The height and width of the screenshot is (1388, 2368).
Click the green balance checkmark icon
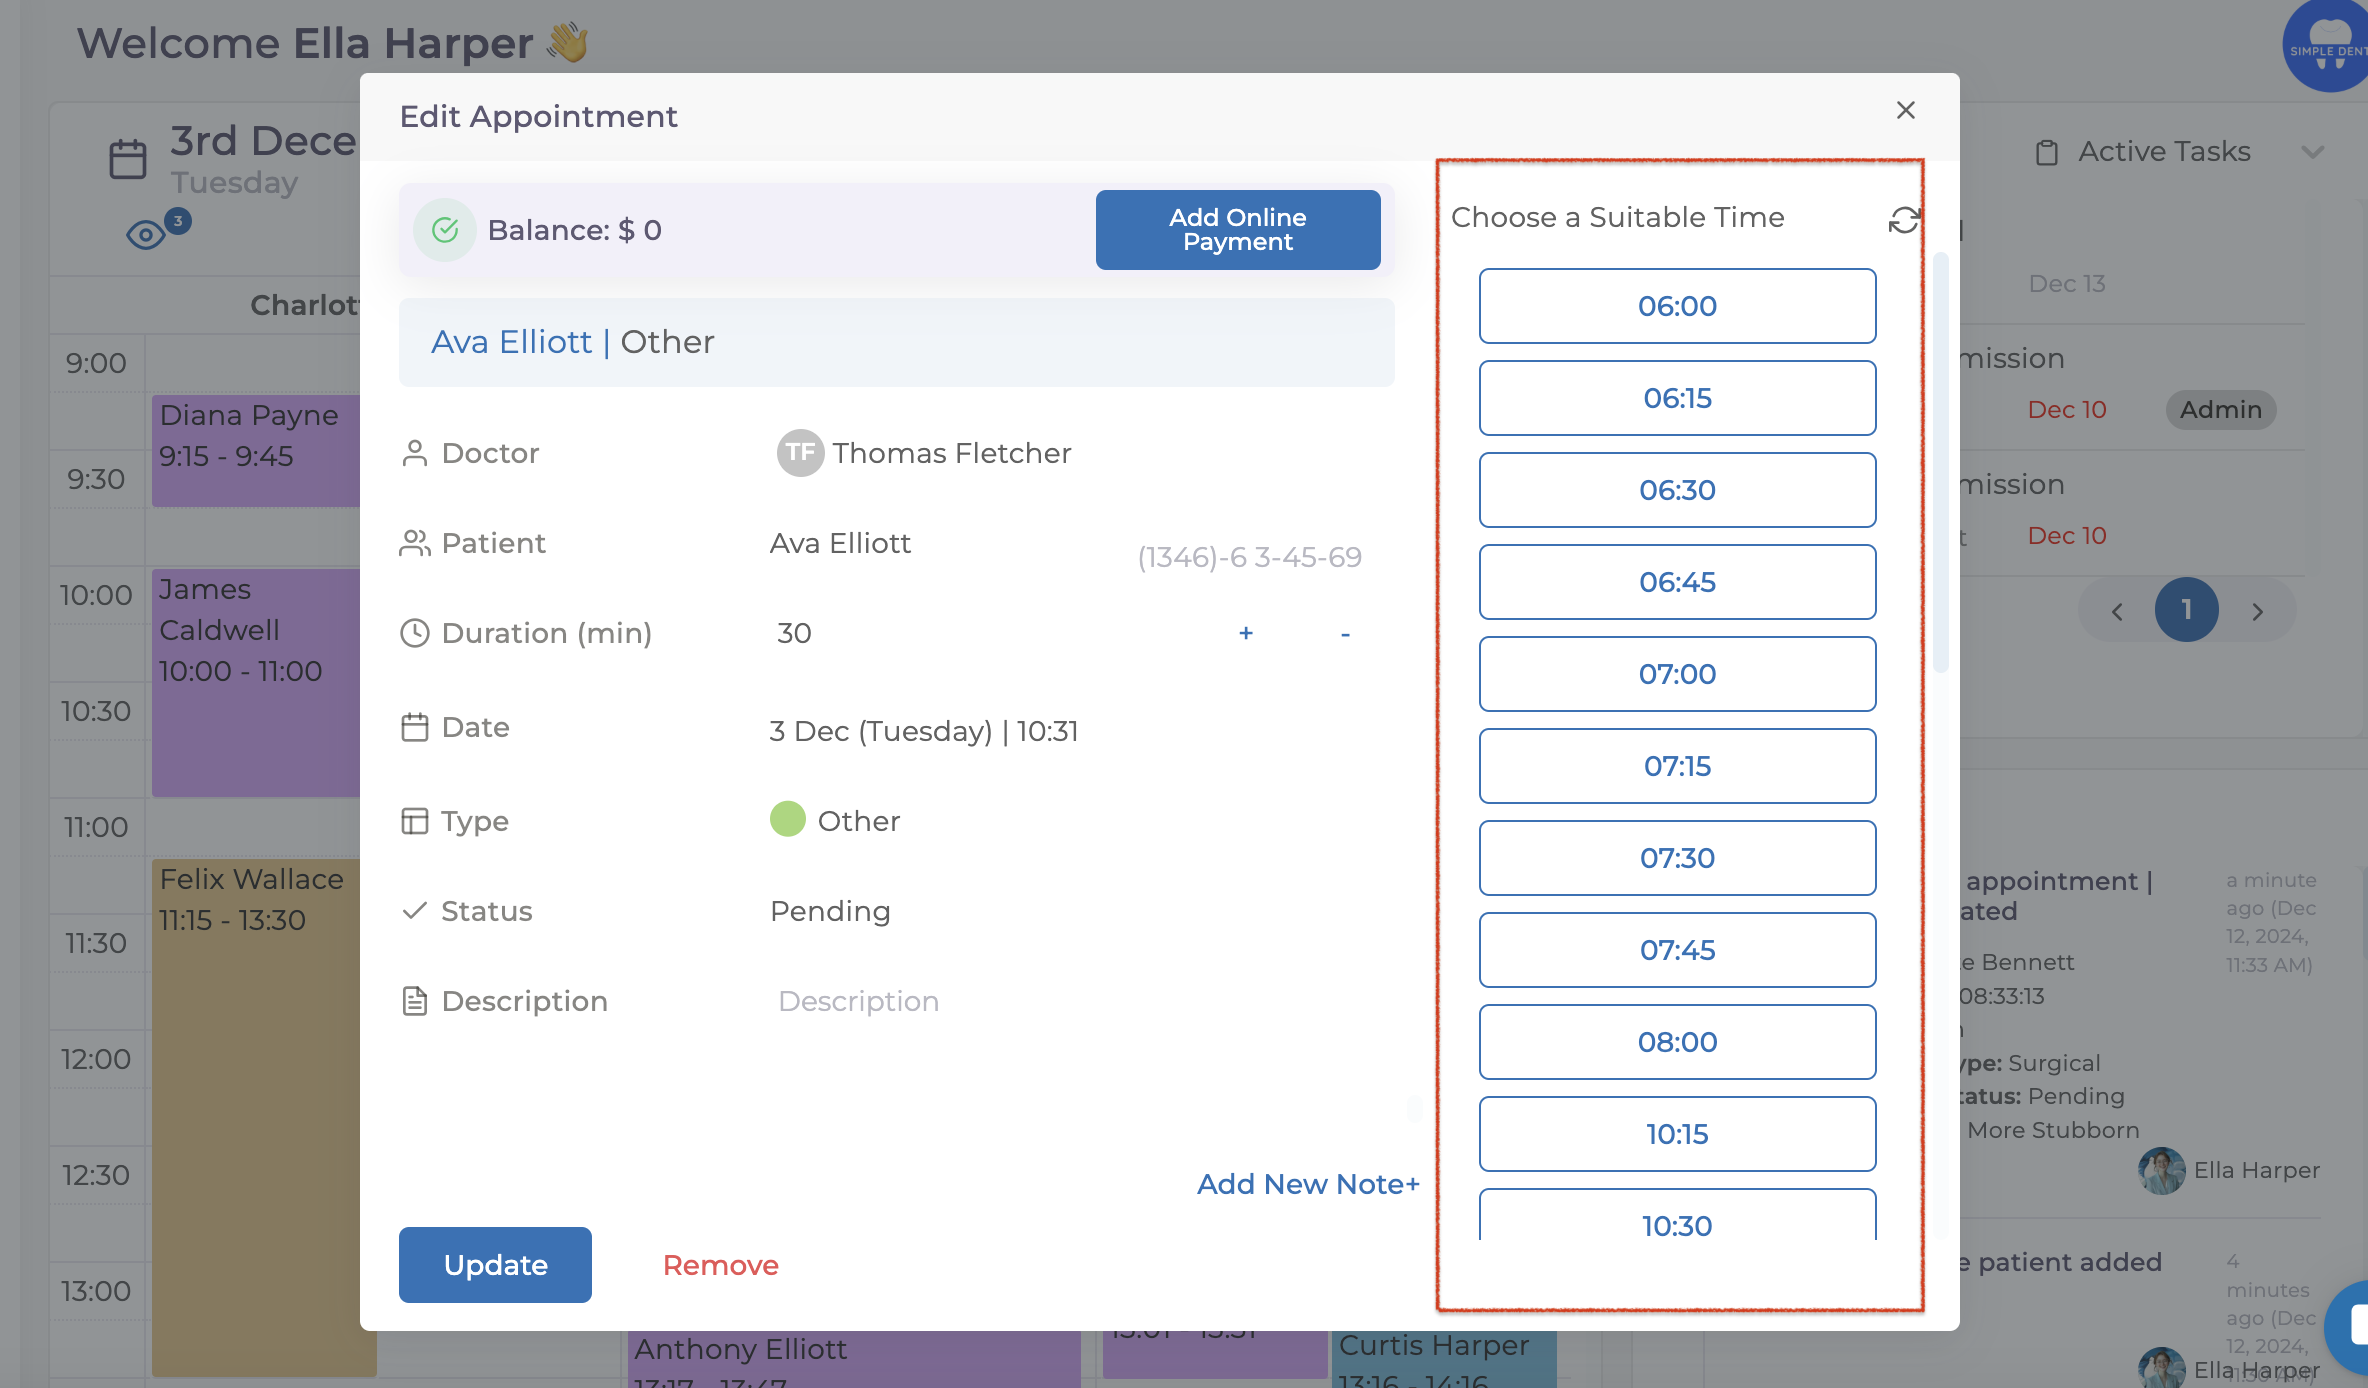pos(445,230)
